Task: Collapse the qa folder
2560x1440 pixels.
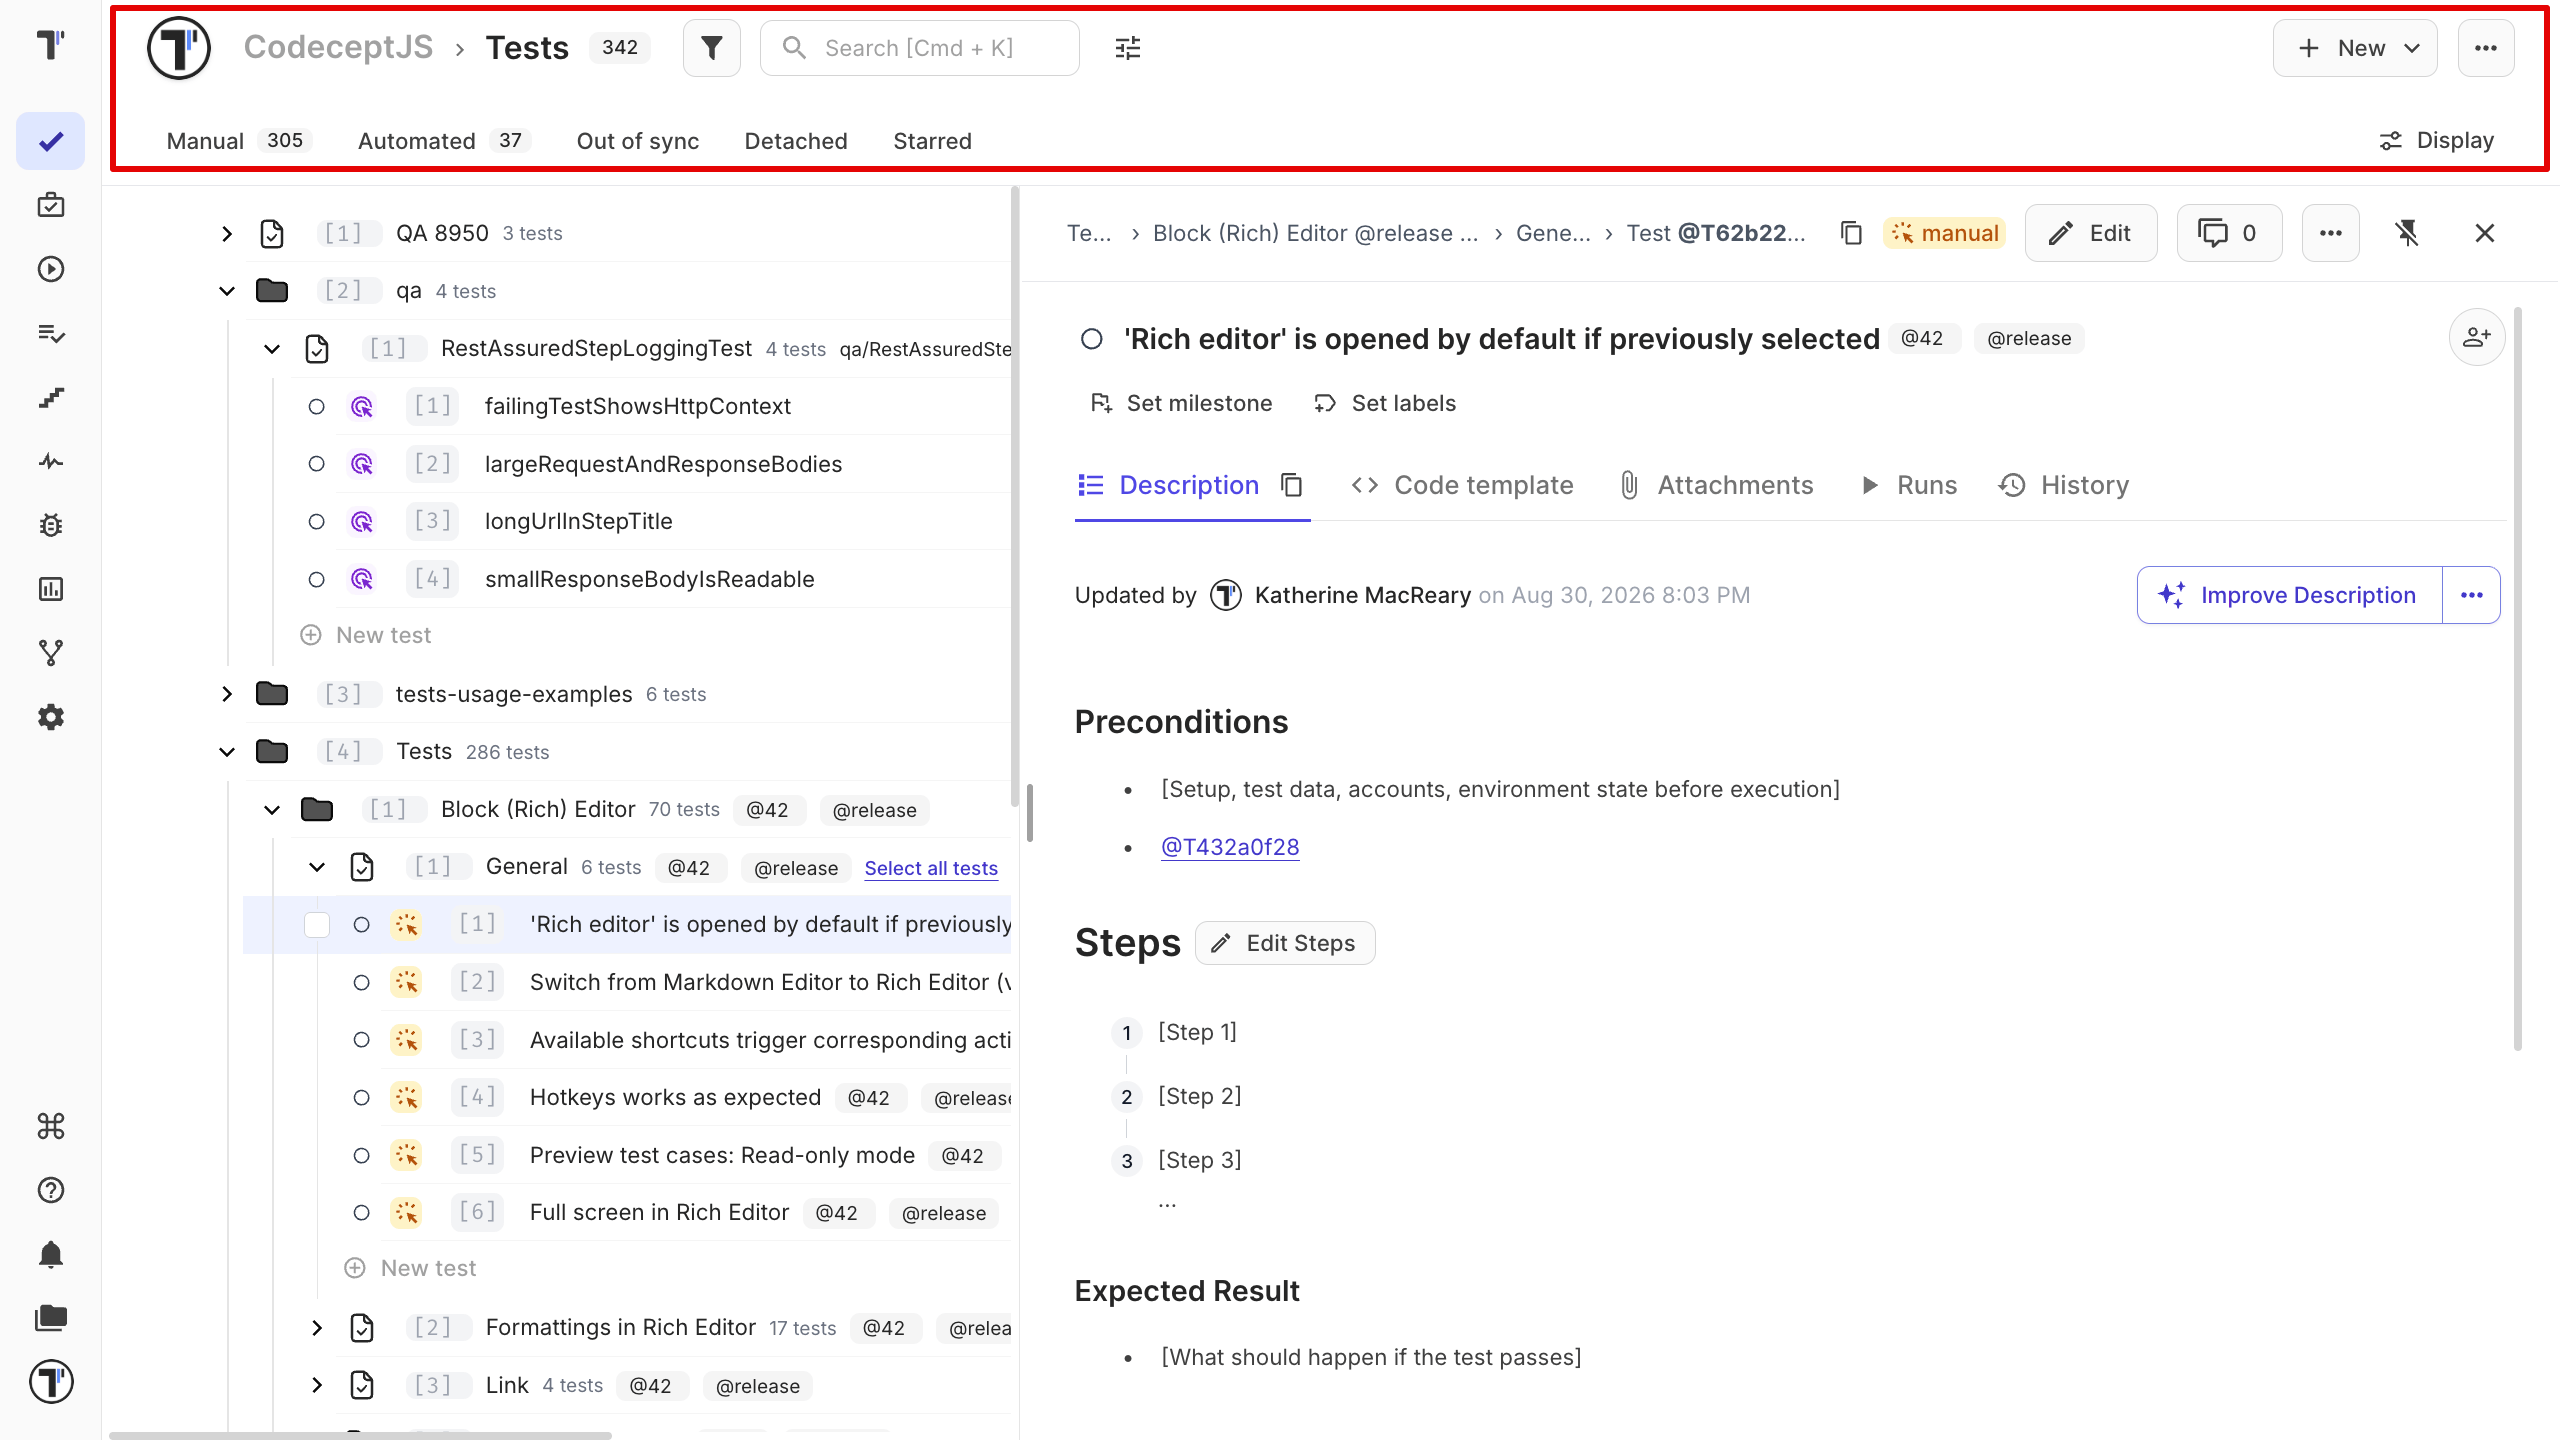Action: tap(227, 291)
